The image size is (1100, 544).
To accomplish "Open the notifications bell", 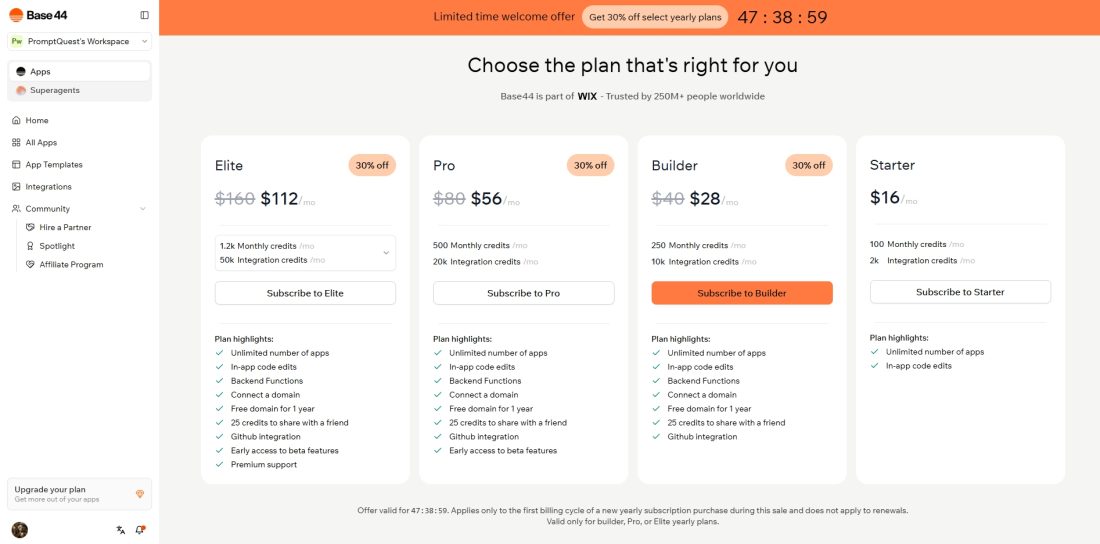I will [x=140, y=530].
